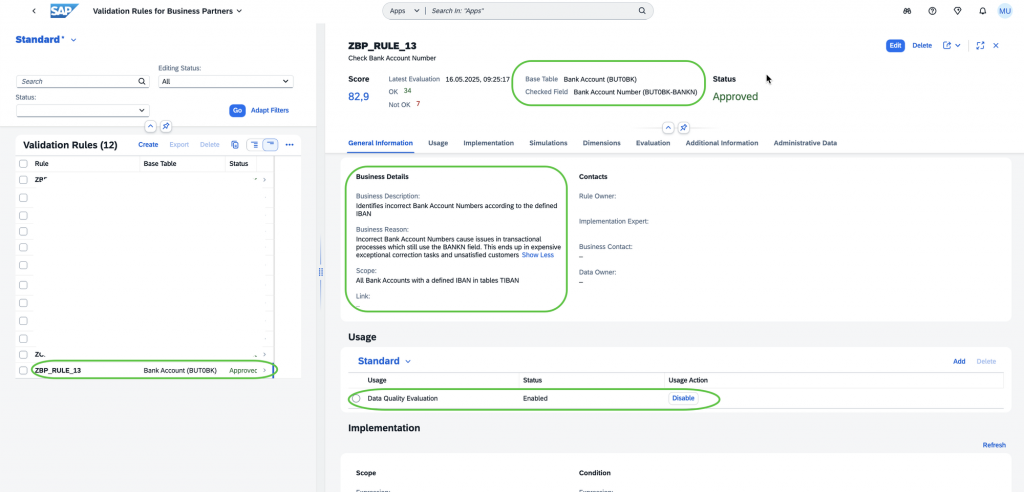Click Show Less in Business Reason
This screenshot has height=492, width=1024.
537,255
